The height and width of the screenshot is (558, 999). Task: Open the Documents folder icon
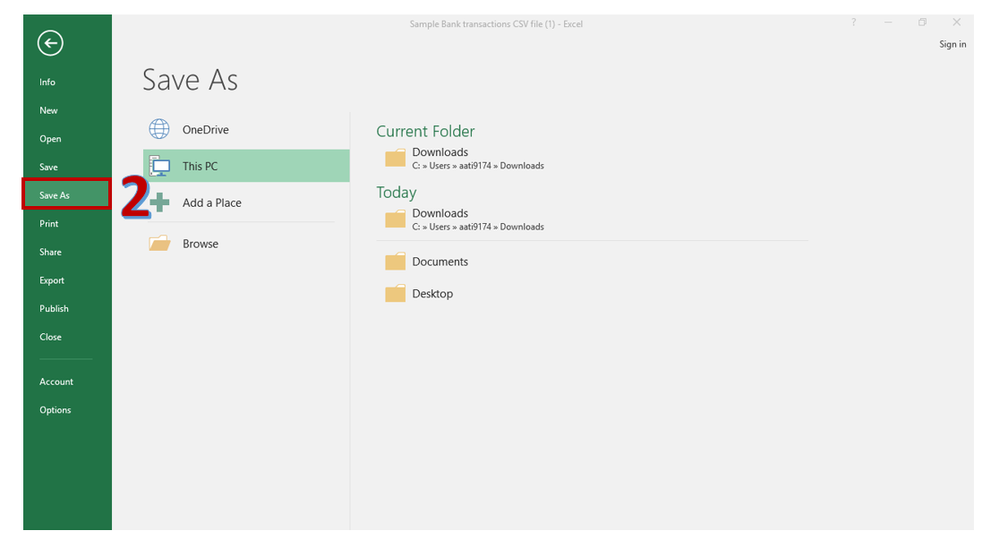(396, 262)
